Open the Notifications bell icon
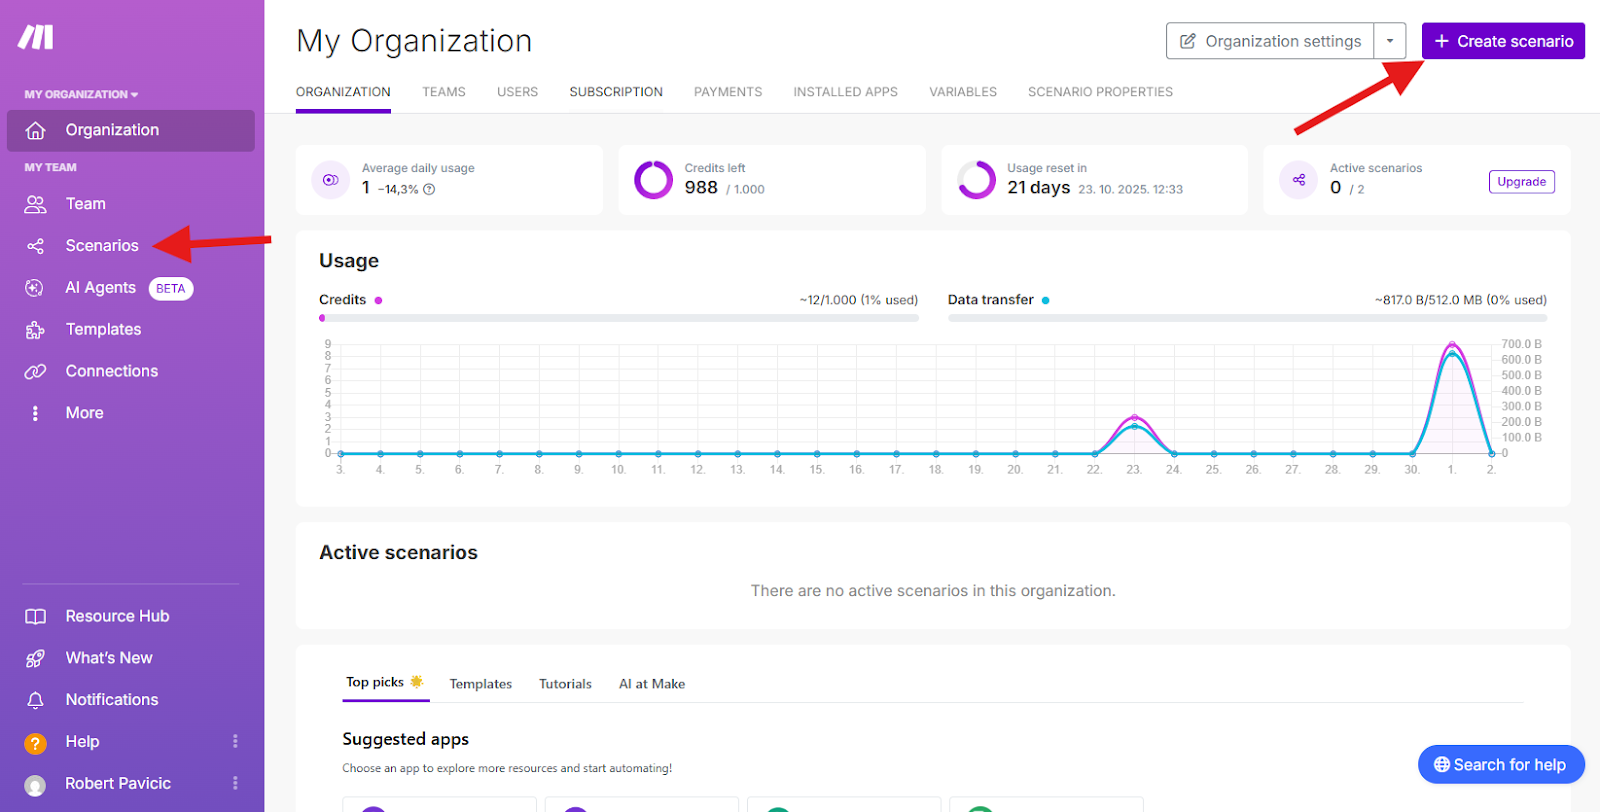1600x812 pixels. click(x=35, y=700)
